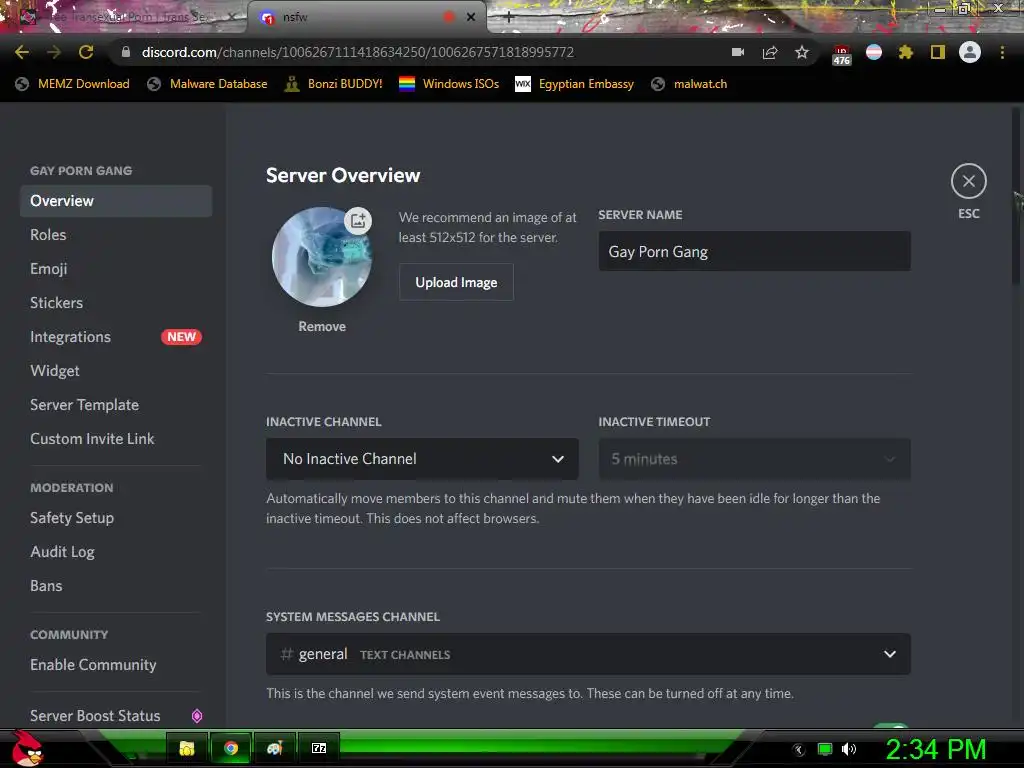1024x768 pixels.
Task: Click the circular server icon thumbnail
Action: click(x=322, y=257)
